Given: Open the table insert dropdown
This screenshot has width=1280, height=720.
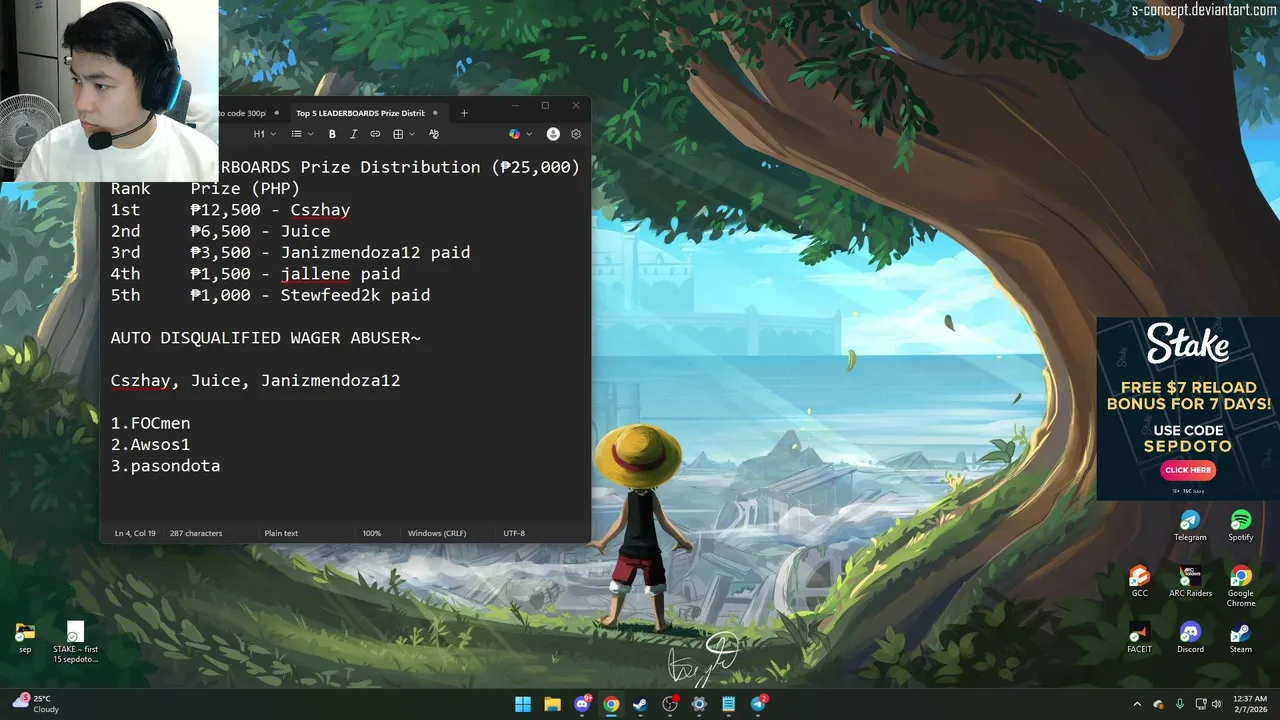Looking at the screenshot, I should click(403, 134).
